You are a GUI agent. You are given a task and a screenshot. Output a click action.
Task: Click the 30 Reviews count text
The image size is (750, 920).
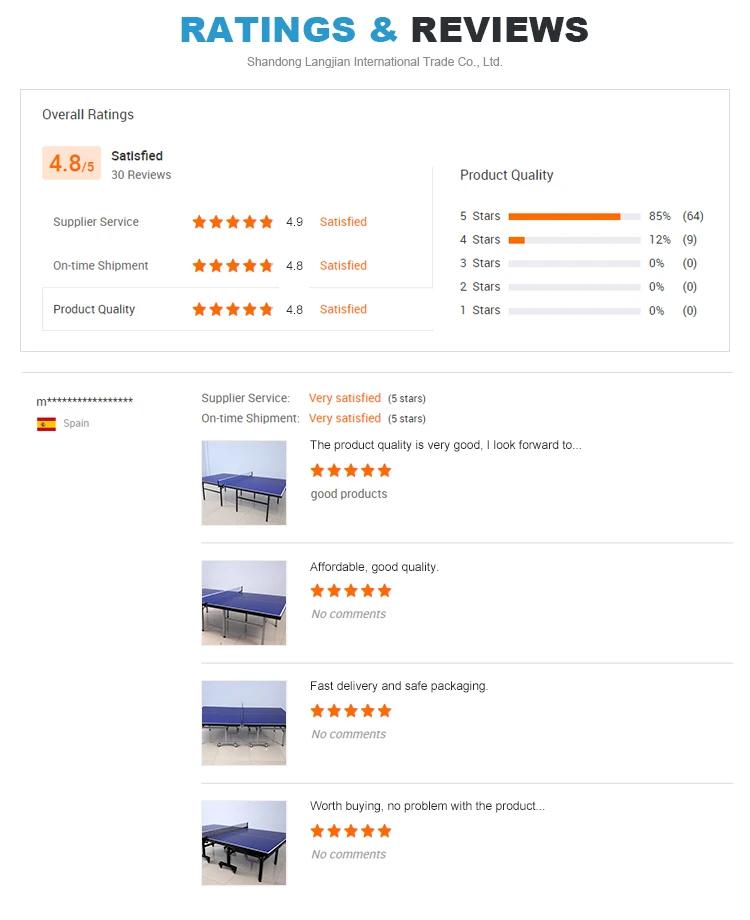click(141, 175)
